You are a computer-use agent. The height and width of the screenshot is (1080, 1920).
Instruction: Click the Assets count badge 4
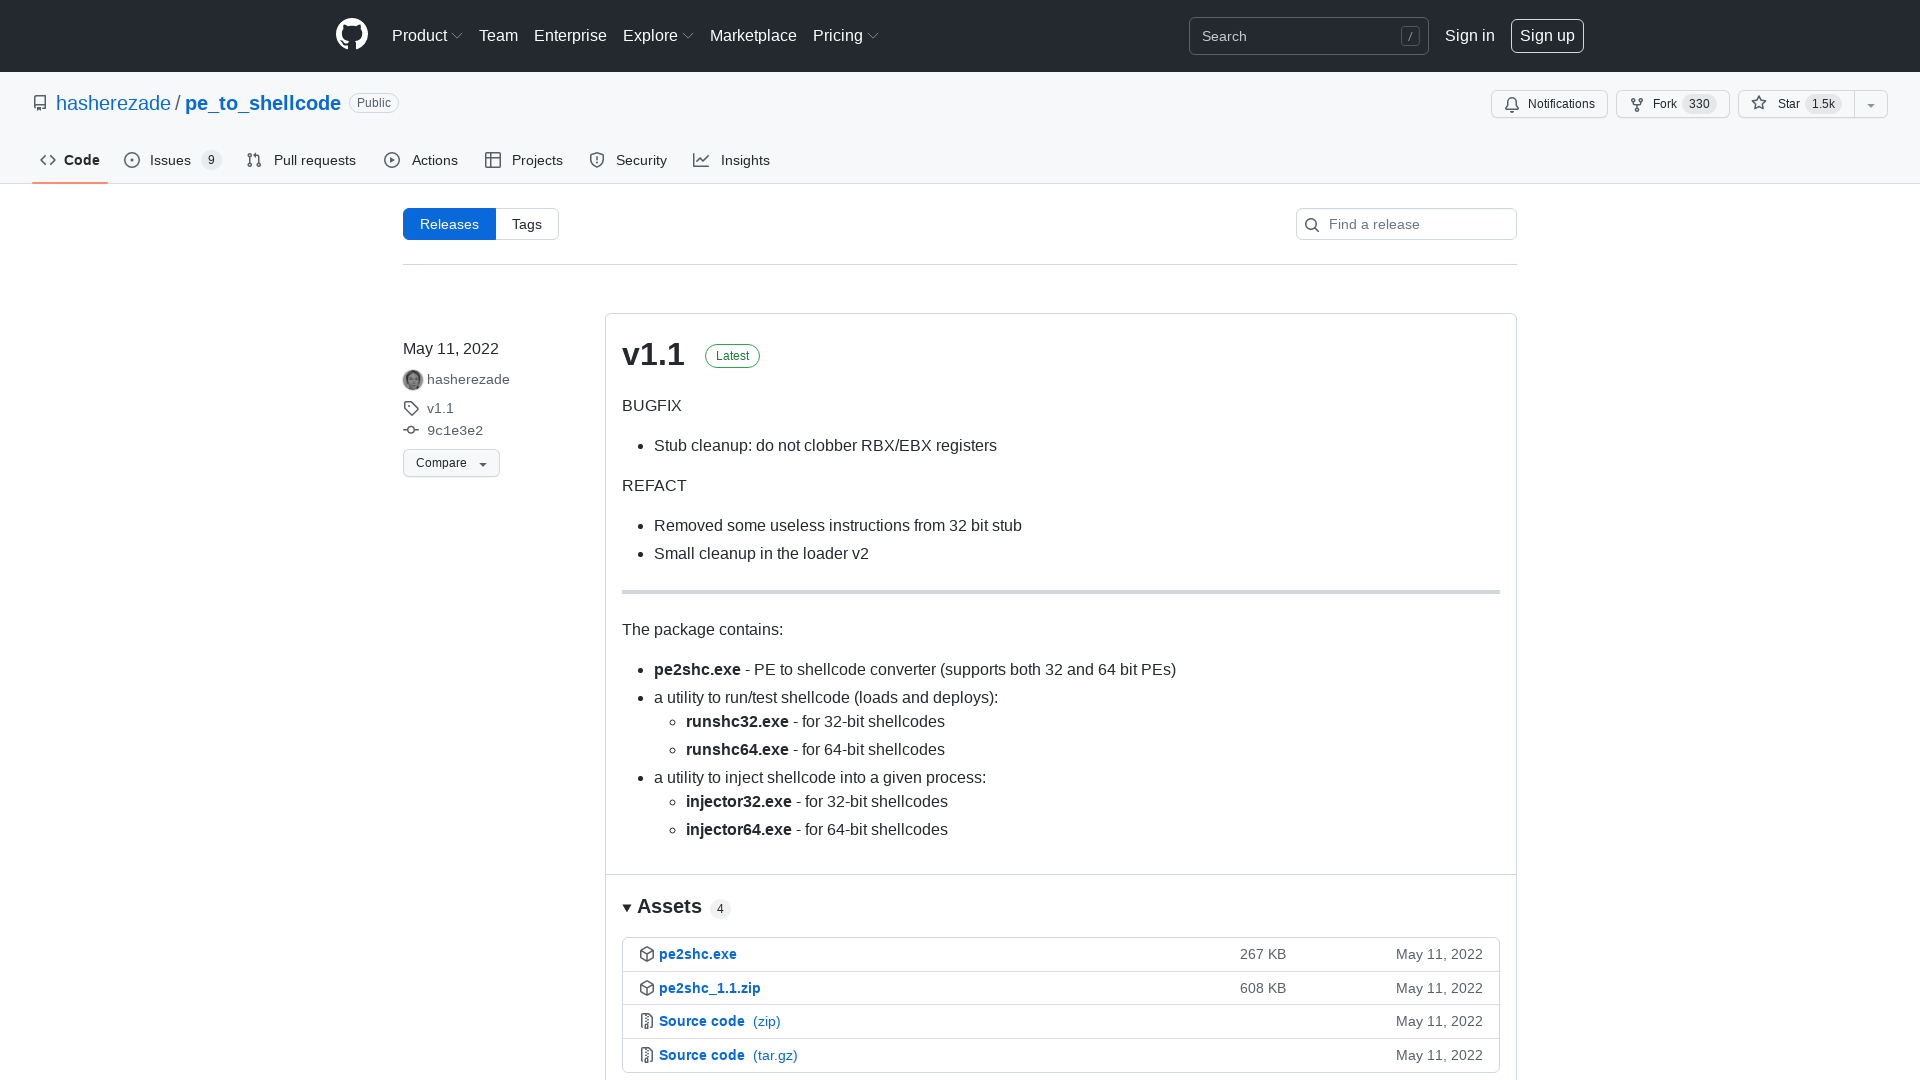click(720, 909)
